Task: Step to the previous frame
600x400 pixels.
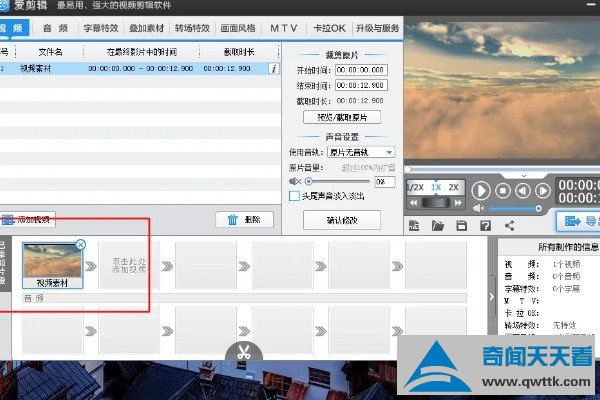Action: coord(525,190)
